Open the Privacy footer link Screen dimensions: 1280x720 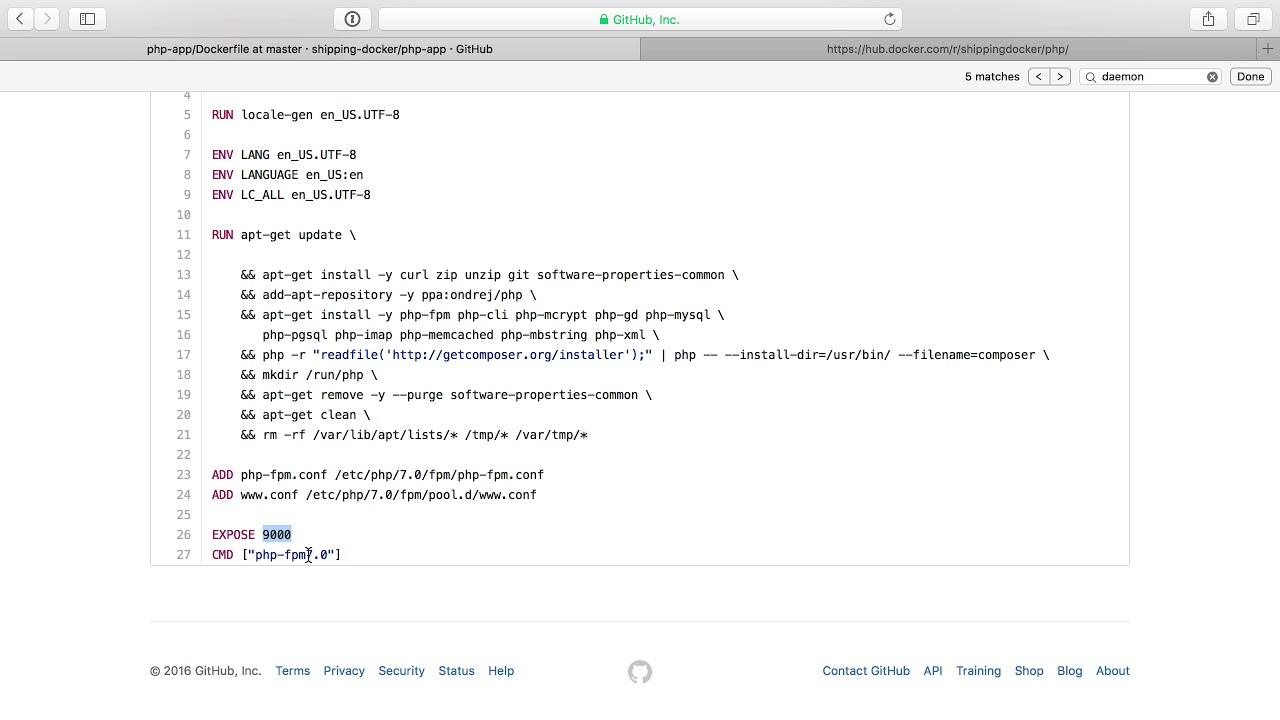344,671
